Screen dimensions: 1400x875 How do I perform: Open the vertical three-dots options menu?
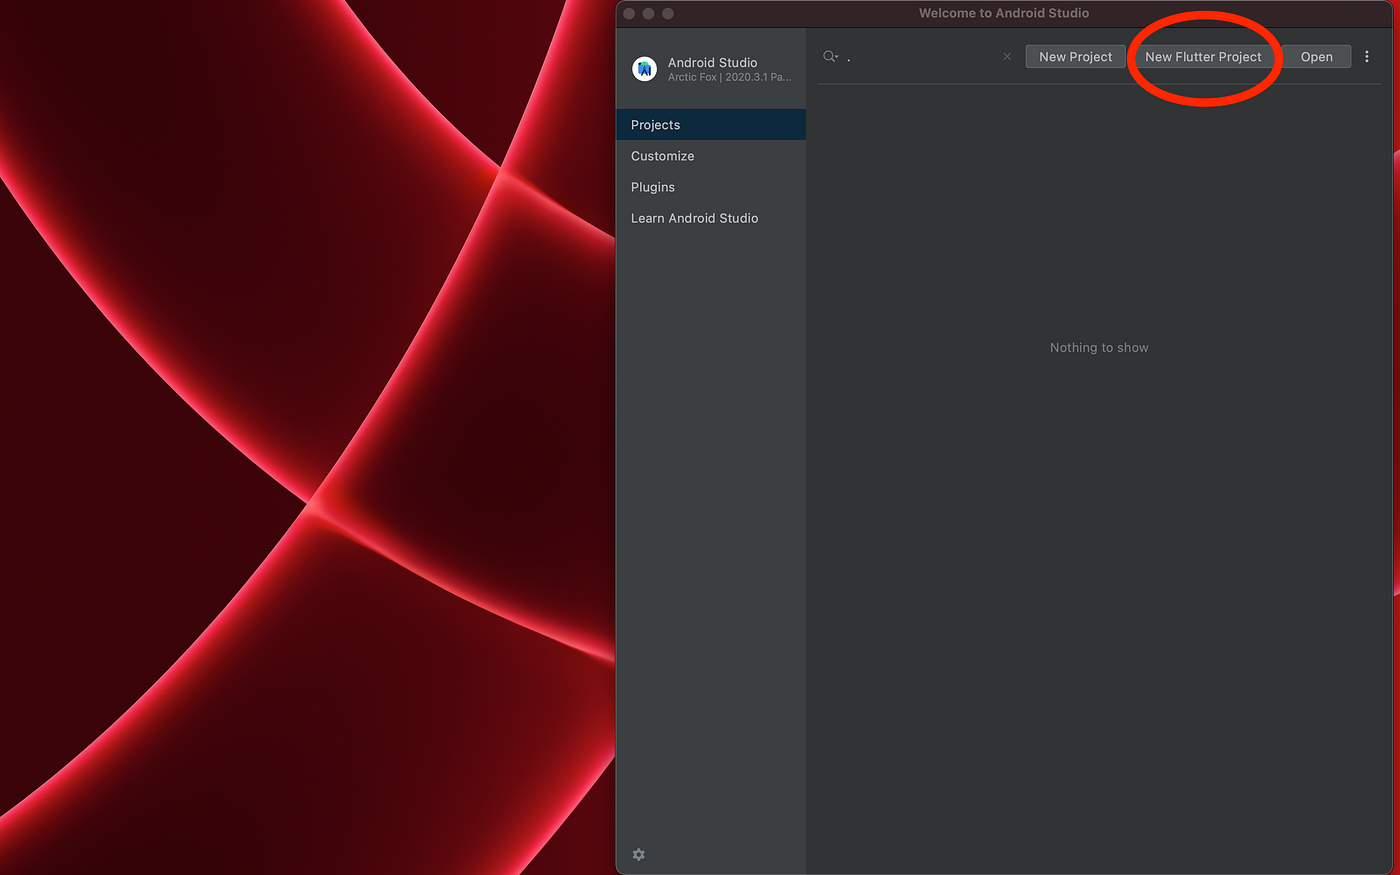click(1367, 56)
